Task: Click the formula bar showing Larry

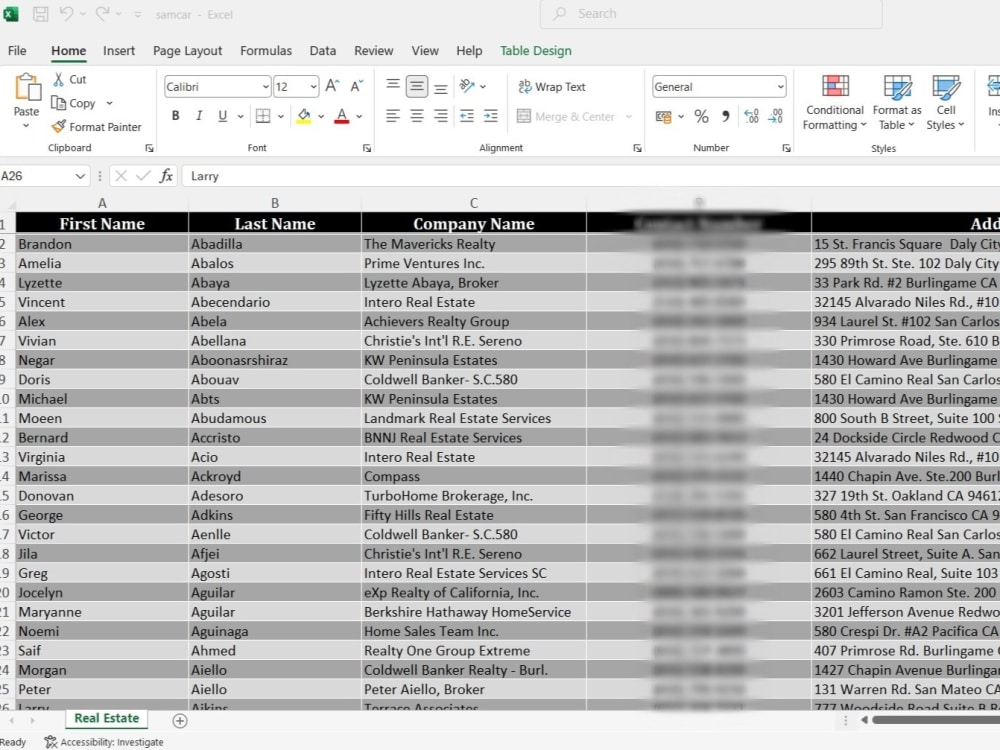Action: pos(591,176)
